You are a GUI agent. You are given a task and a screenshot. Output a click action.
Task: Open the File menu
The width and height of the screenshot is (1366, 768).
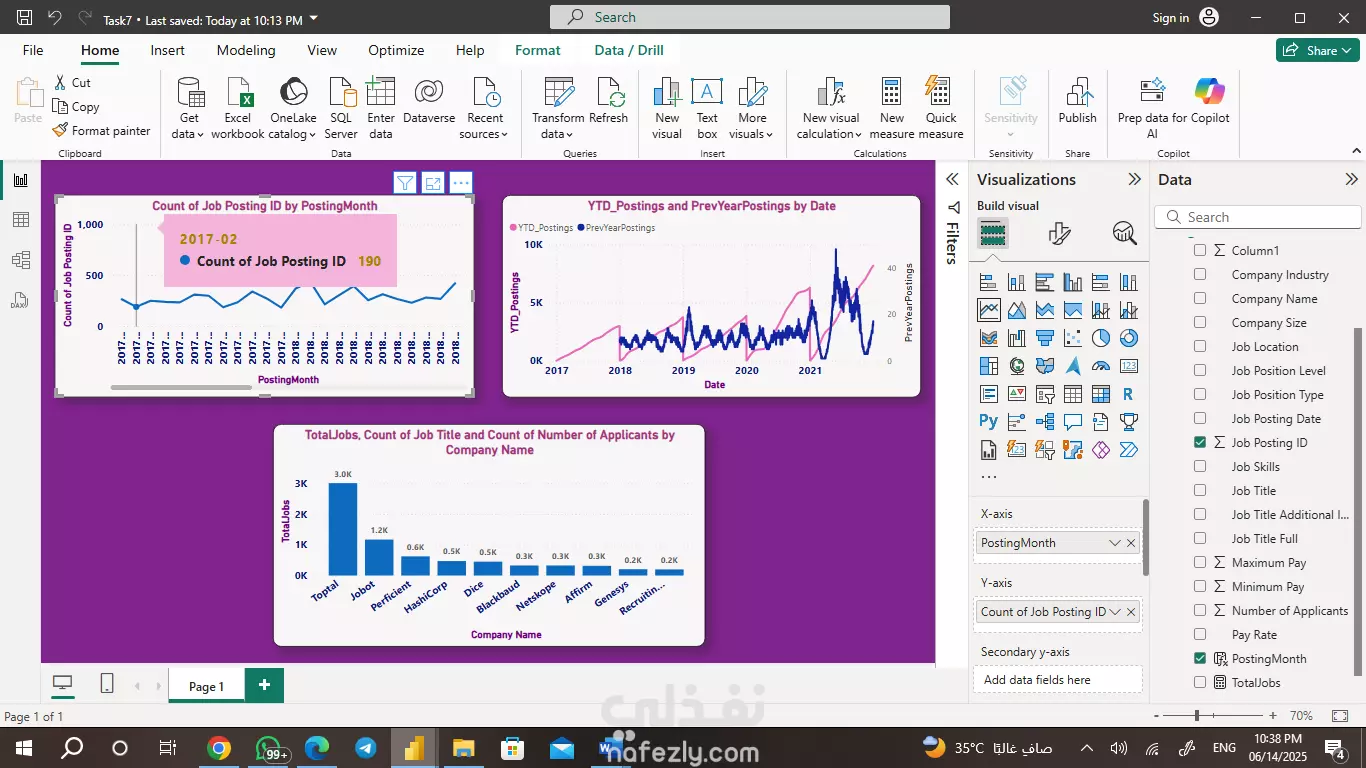click(33, 50)
